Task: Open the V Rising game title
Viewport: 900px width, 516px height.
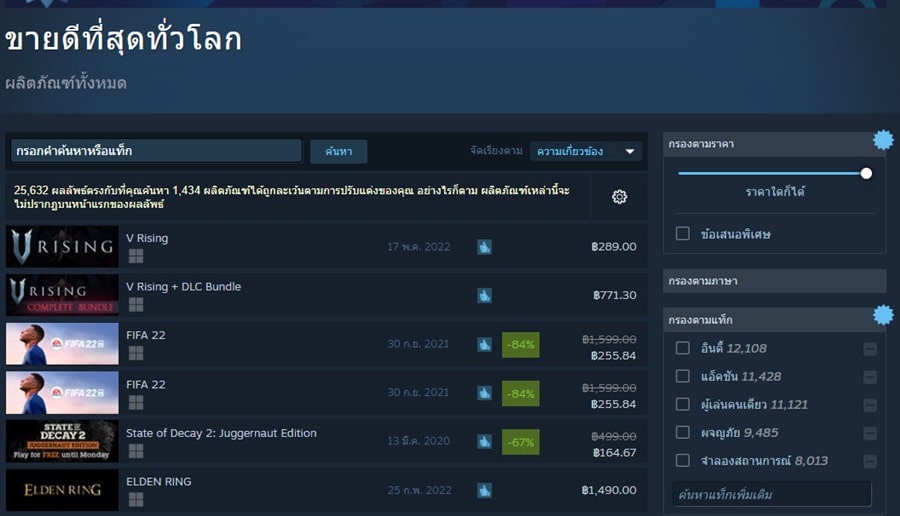Action: point(147,238)
